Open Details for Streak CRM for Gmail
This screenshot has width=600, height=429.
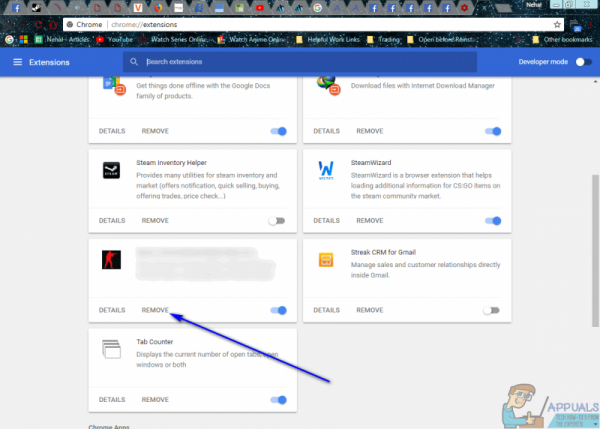coord(326,310)
